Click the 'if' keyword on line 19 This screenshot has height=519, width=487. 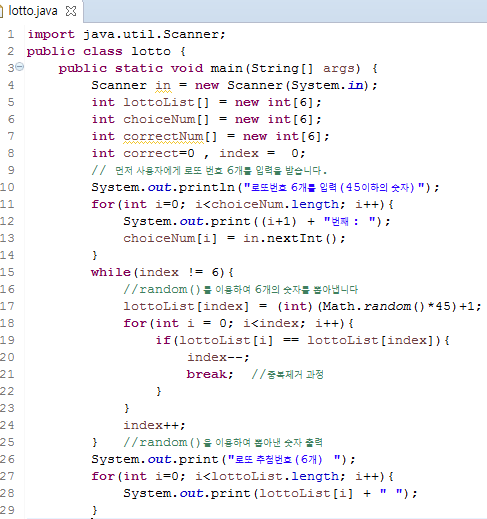(163, 340)
